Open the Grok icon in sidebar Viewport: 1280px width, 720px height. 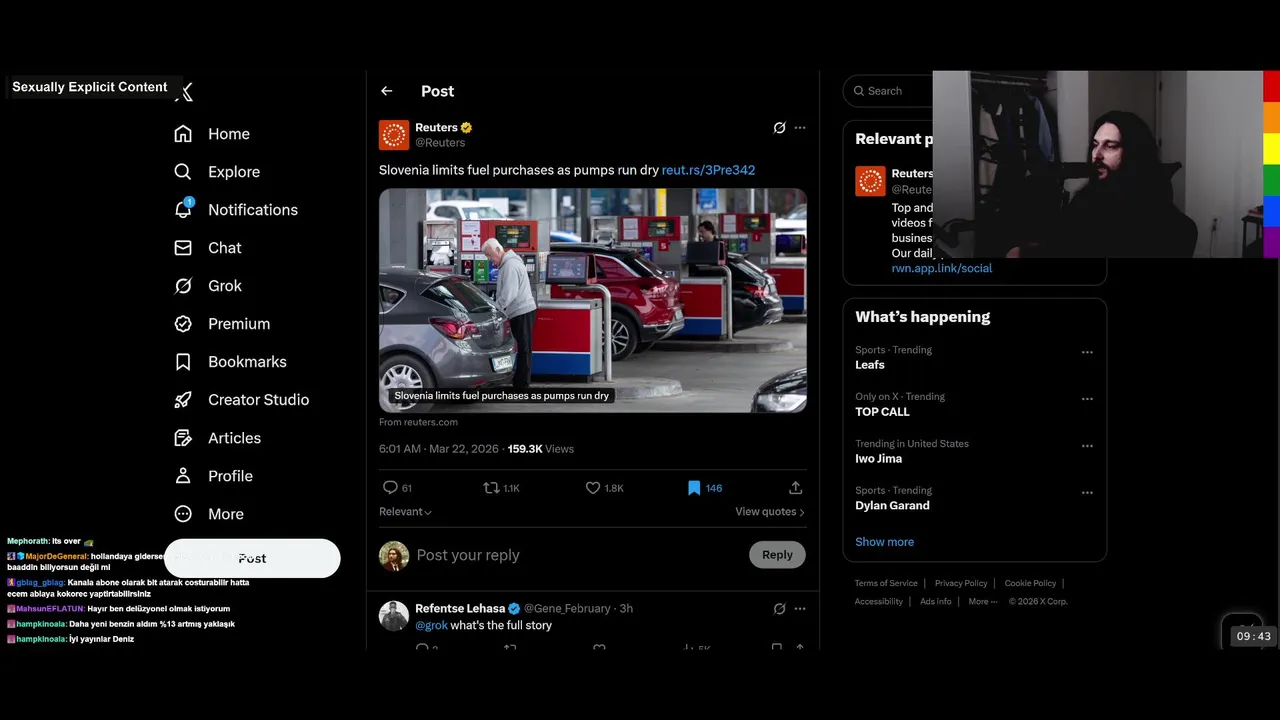(x=183, y=286)
